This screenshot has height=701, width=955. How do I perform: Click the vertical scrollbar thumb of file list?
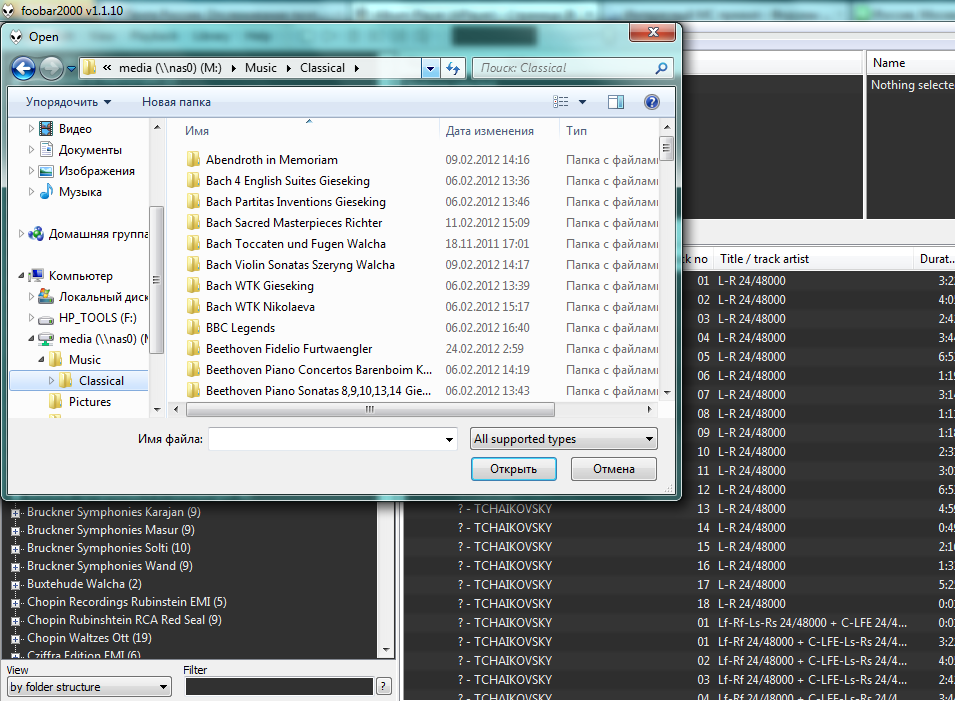[x=666, y=149]
